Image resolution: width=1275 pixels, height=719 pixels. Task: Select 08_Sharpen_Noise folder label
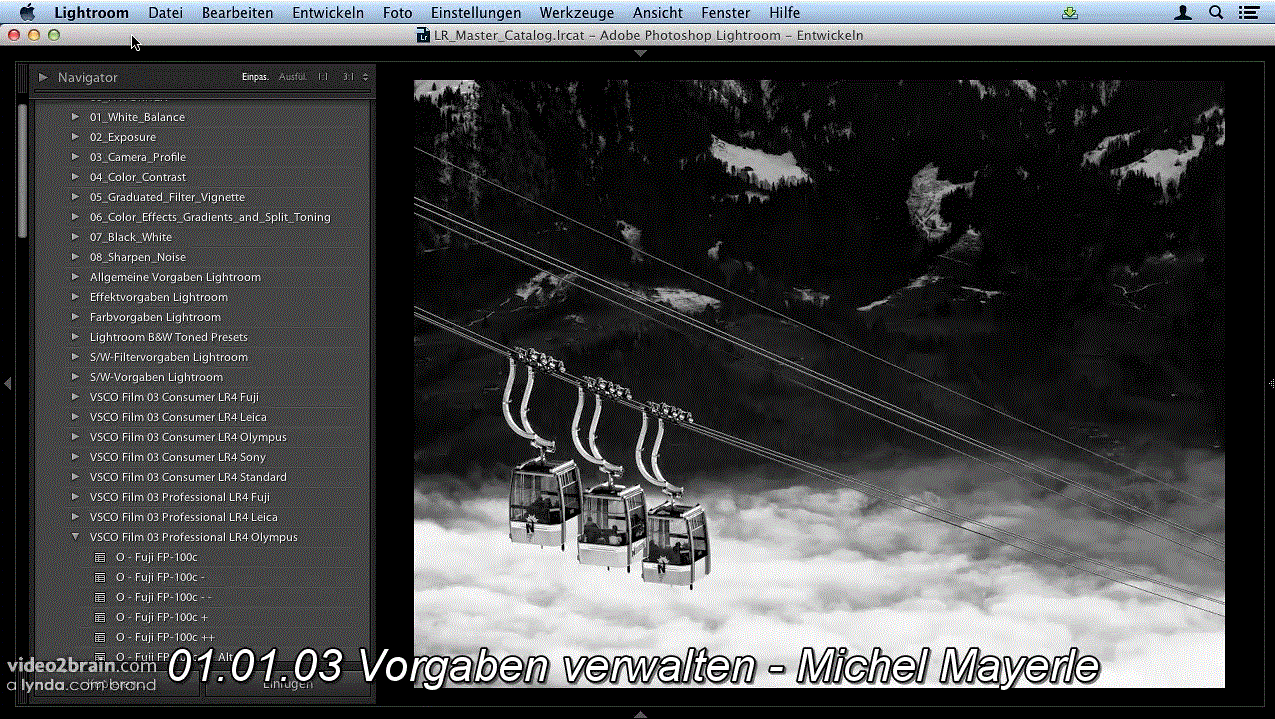click(137, 257)
